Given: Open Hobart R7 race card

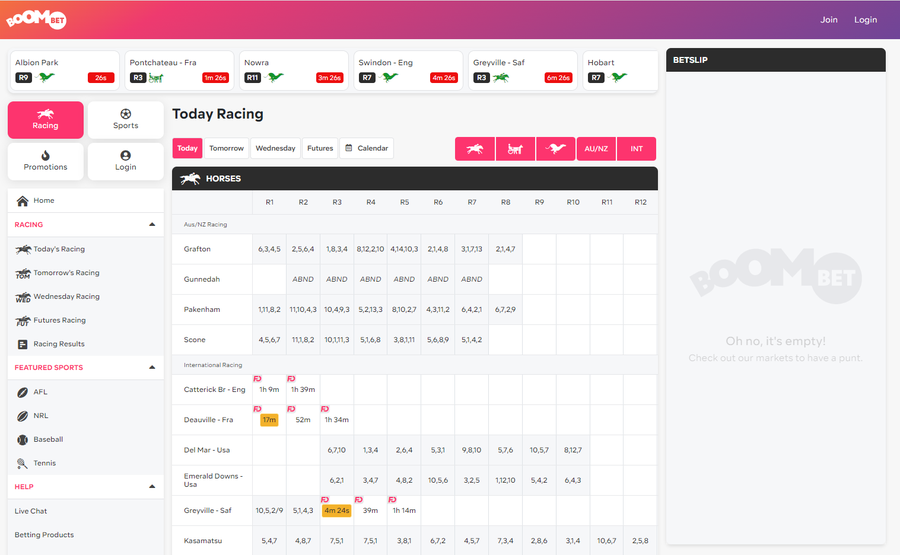Looking at the screenshot, I should coord(620,71).
